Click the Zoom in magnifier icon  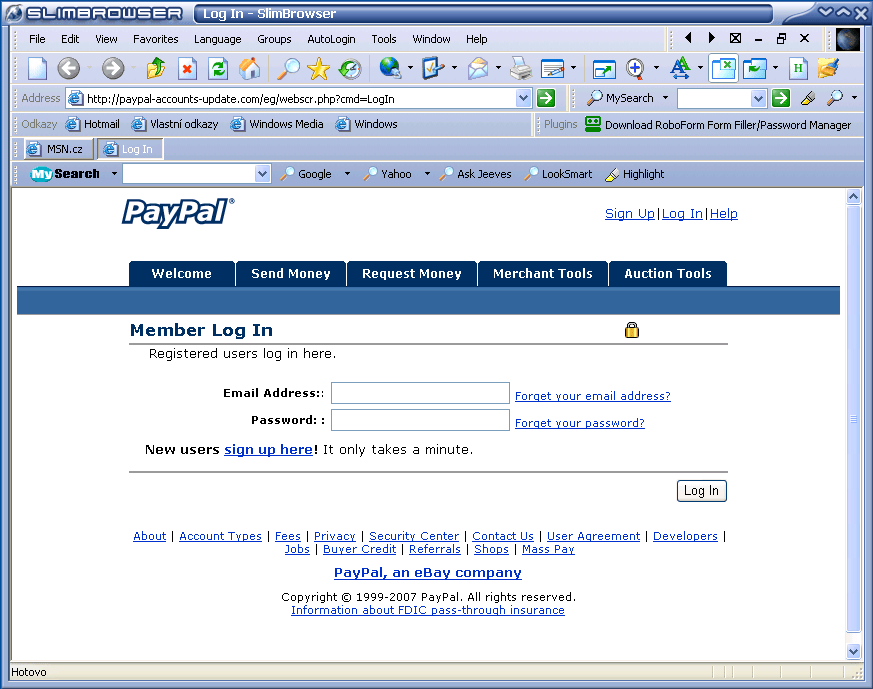[635, 68]
